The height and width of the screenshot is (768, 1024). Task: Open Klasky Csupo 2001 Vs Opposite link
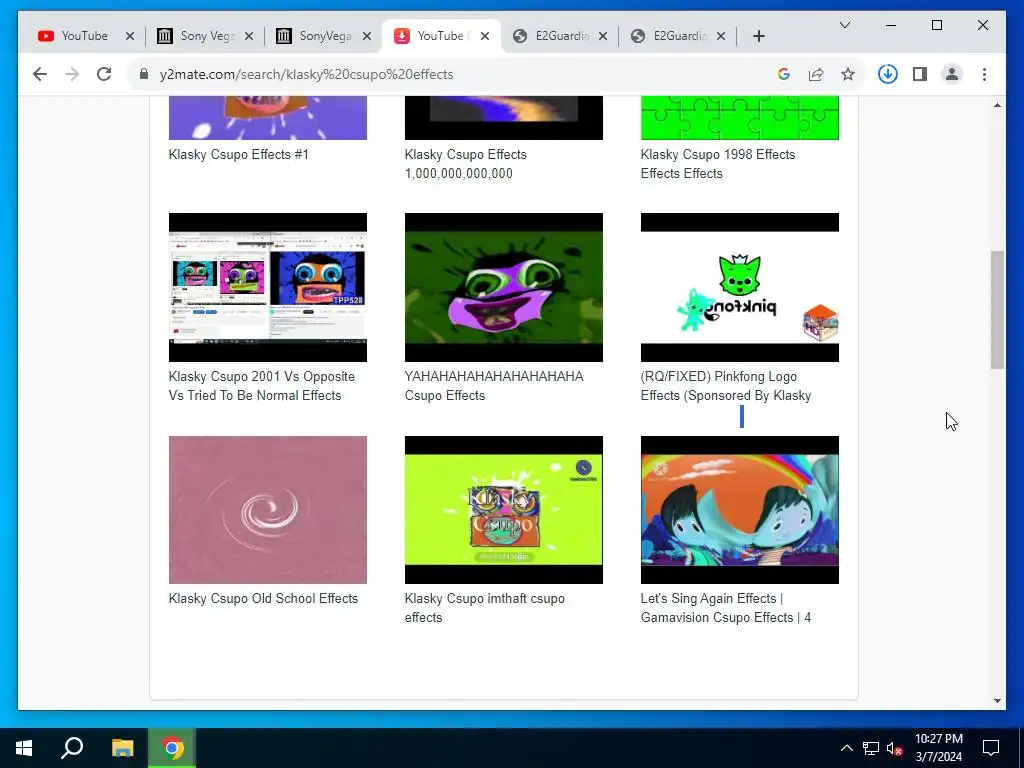(x=262, y=386)
